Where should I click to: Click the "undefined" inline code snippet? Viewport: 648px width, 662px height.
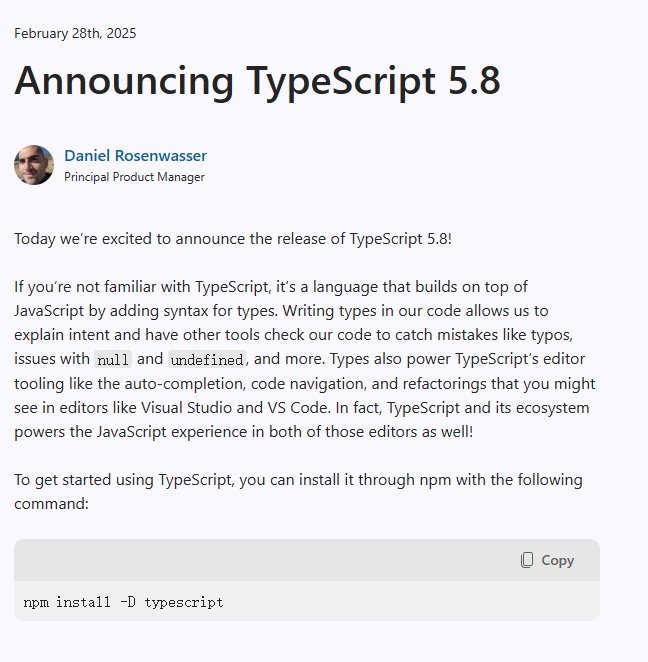coord(206,360)
